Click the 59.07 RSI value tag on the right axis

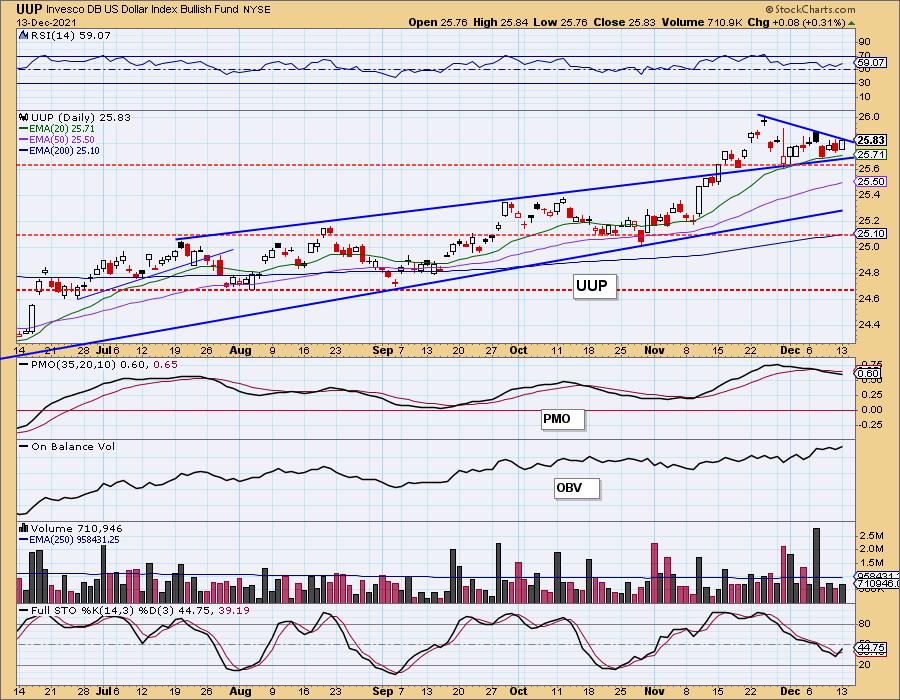[871, 62]
